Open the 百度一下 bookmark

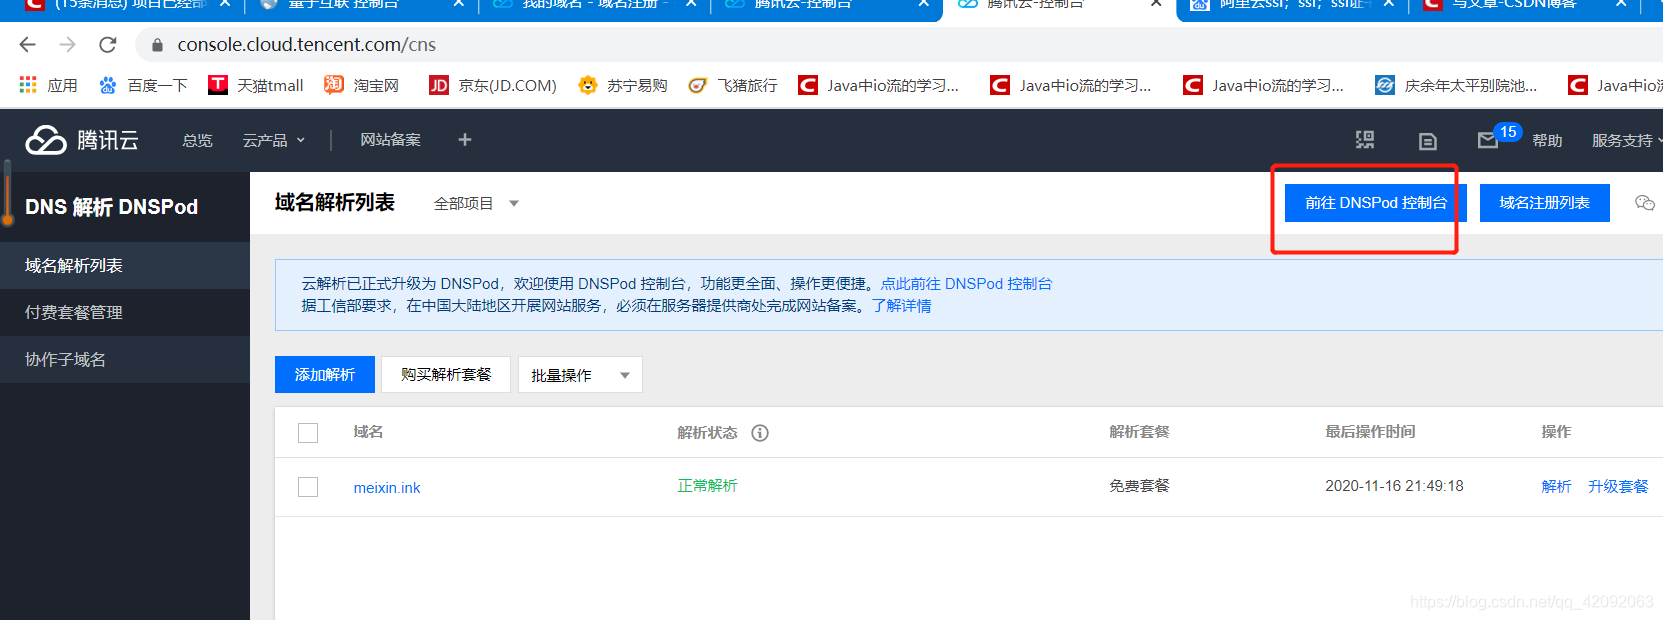(x=143, y=85)
